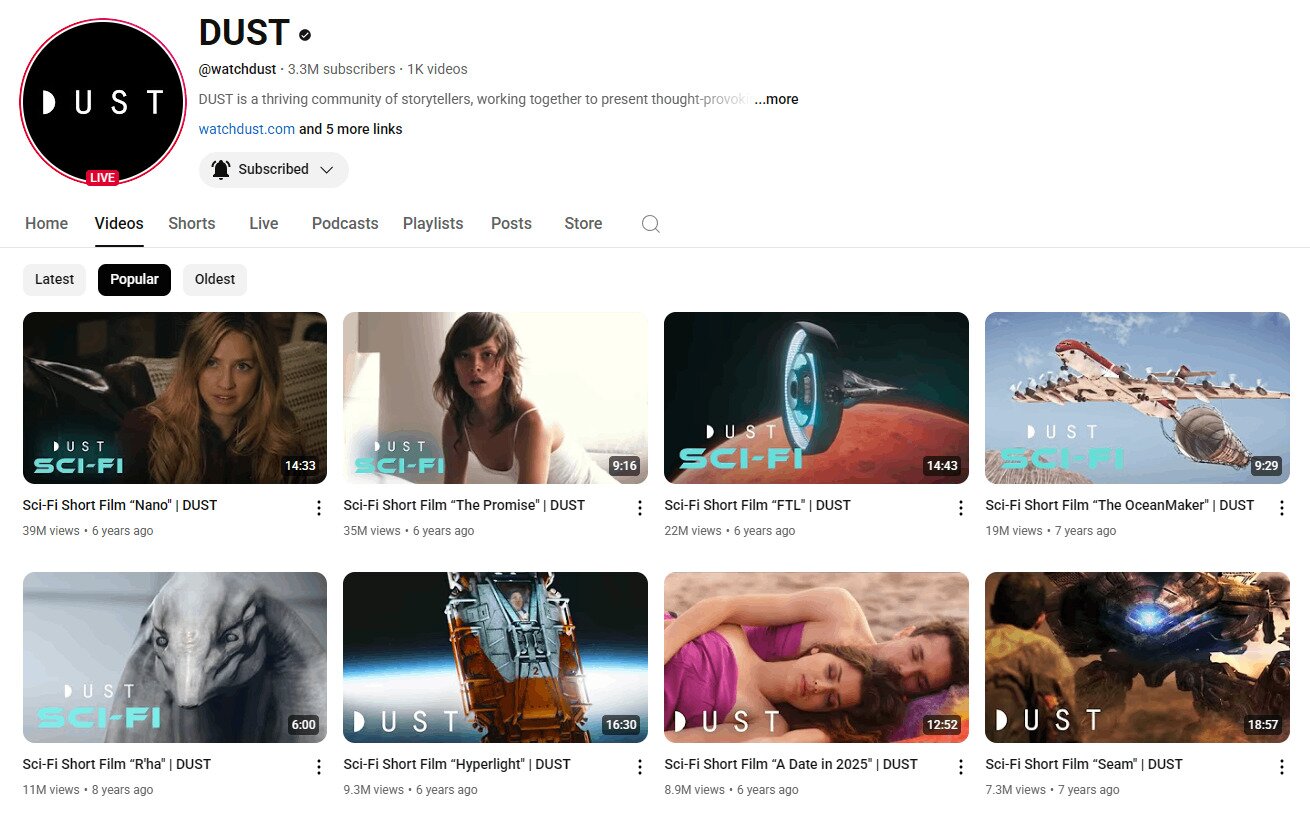Click the DUST channel avatar

point(102,102)
